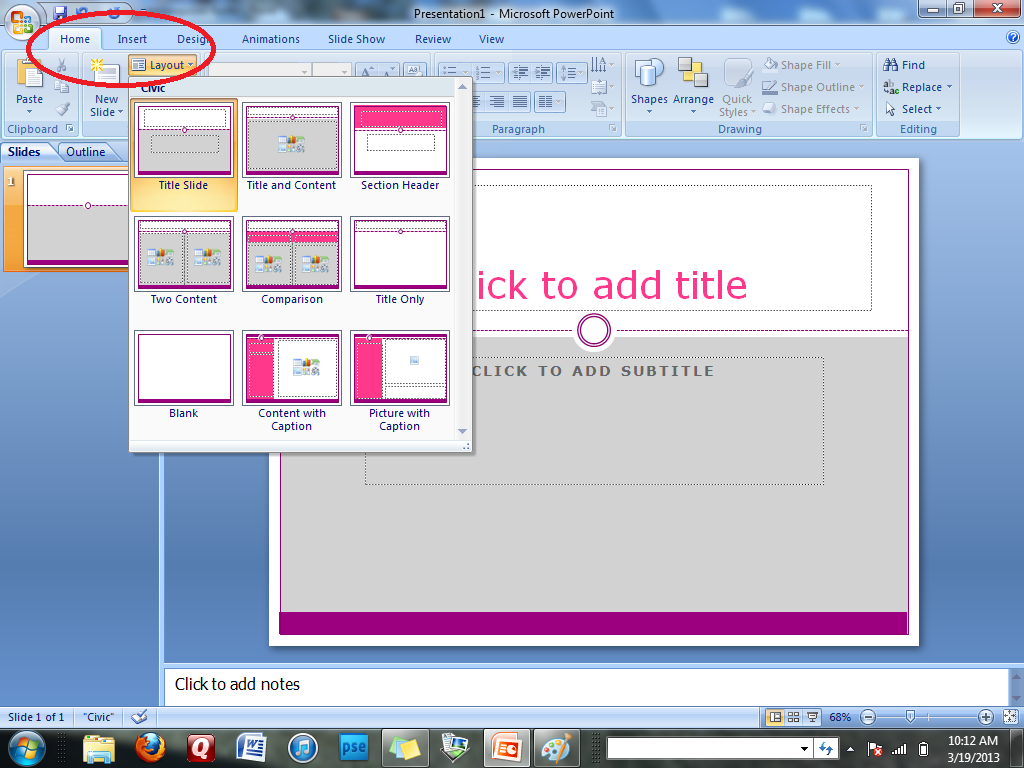This screenshot has width=1024, height=768.
Task: Open the Insert ribbon tab
Action: 132,39
